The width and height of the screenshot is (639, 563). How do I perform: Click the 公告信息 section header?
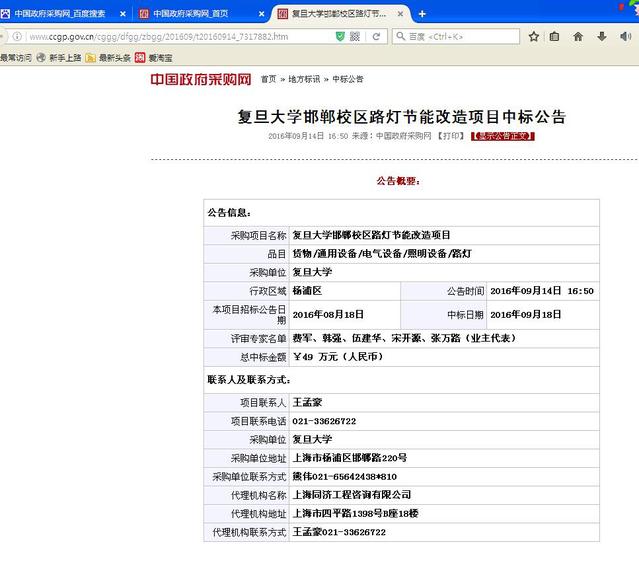pos(229,213)
